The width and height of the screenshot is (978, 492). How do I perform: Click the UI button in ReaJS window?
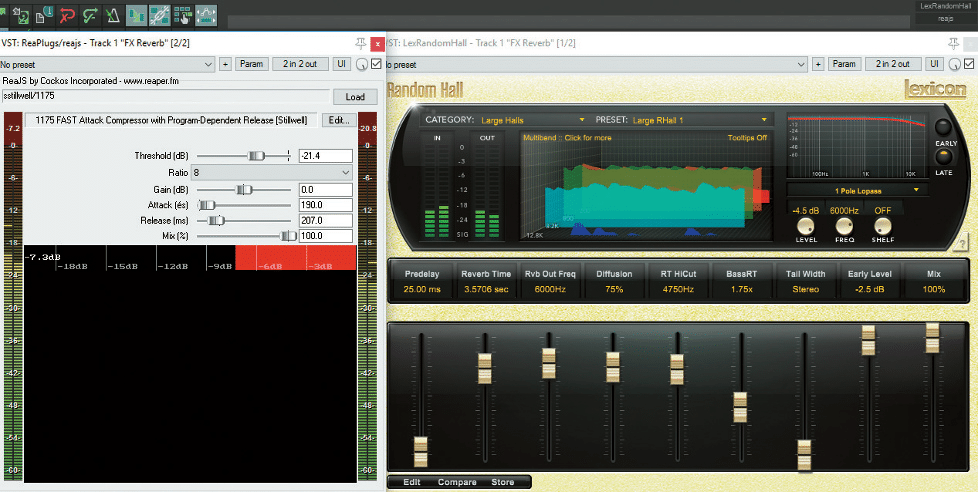coord(341,64)
